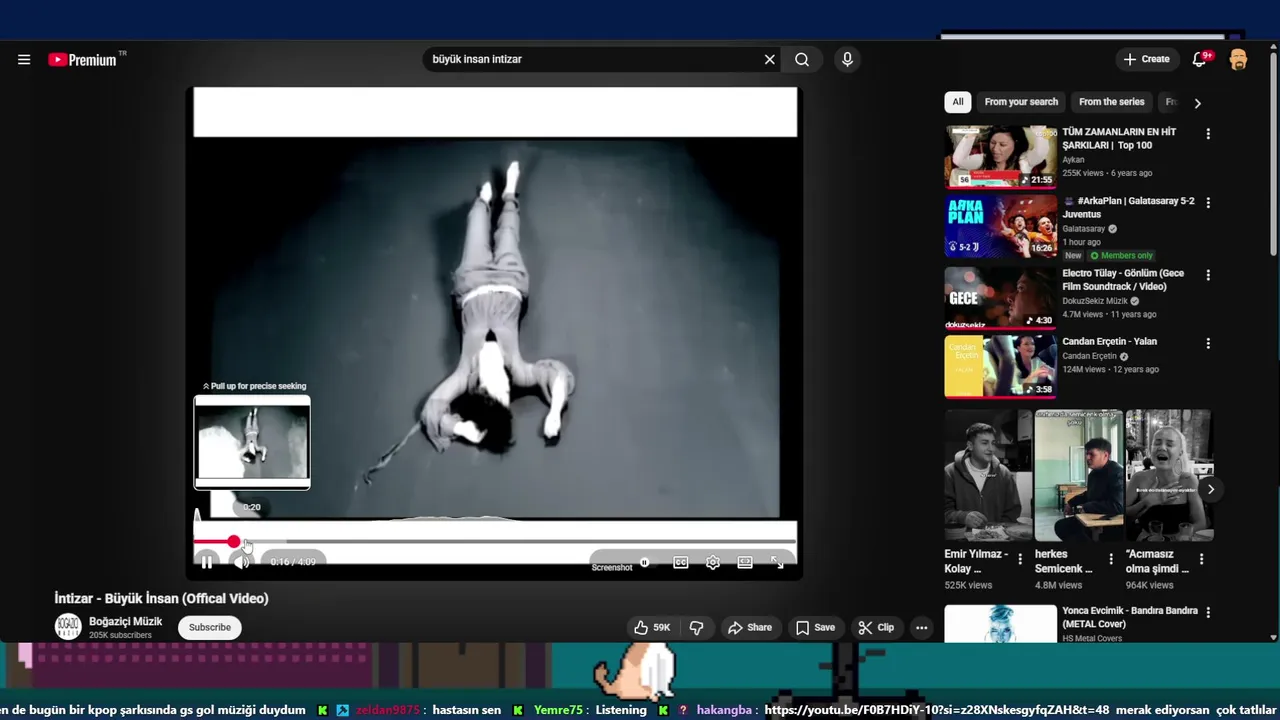The image size is (1280, 720).
Task: Open the "herkes Semicenk" short
Action: [1079, 475]
